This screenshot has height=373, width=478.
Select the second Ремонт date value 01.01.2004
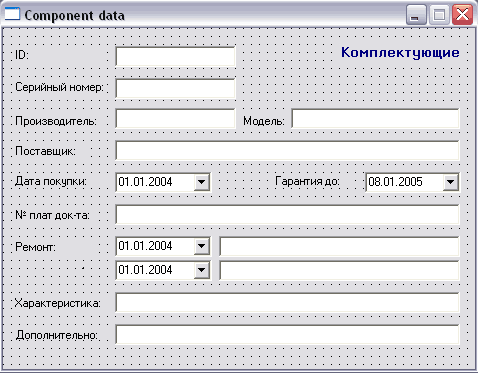point(145,270)
